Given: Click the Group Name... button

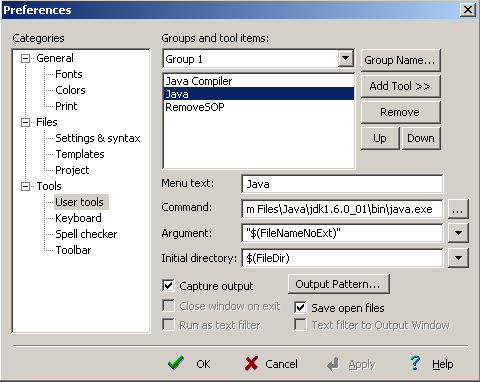Looking at the screenshot, I should (x=400, y=60).
